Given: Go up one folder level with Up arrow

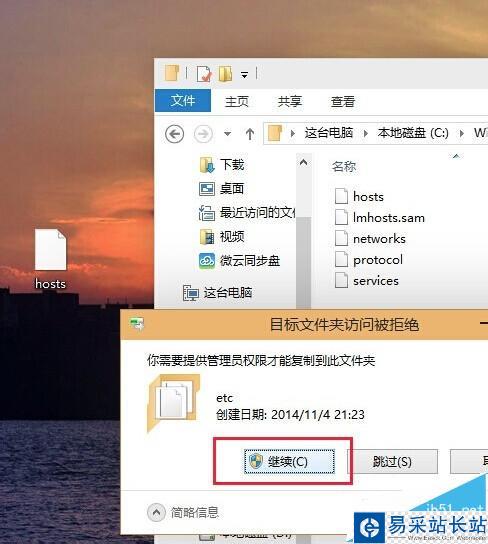Looking at the screenshot, I should [250, 134].
